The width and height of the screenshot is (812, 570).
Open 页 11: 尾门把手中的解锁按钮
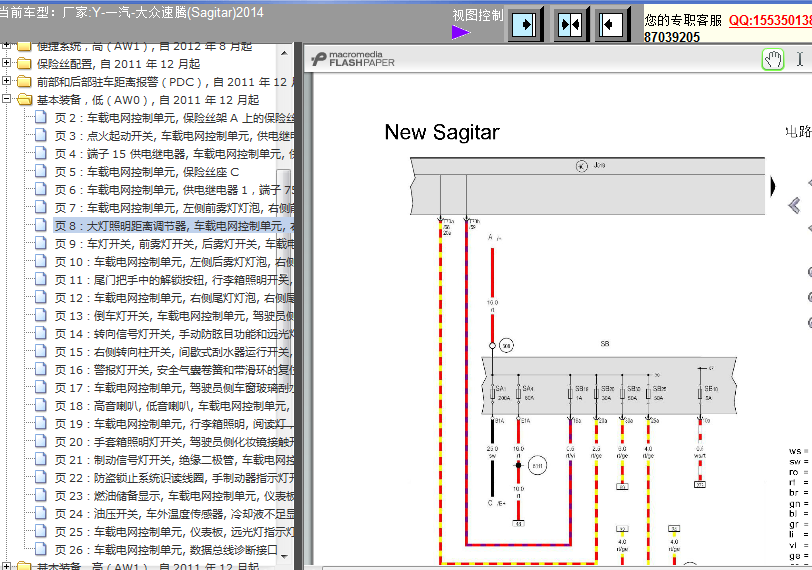point(174,280)
